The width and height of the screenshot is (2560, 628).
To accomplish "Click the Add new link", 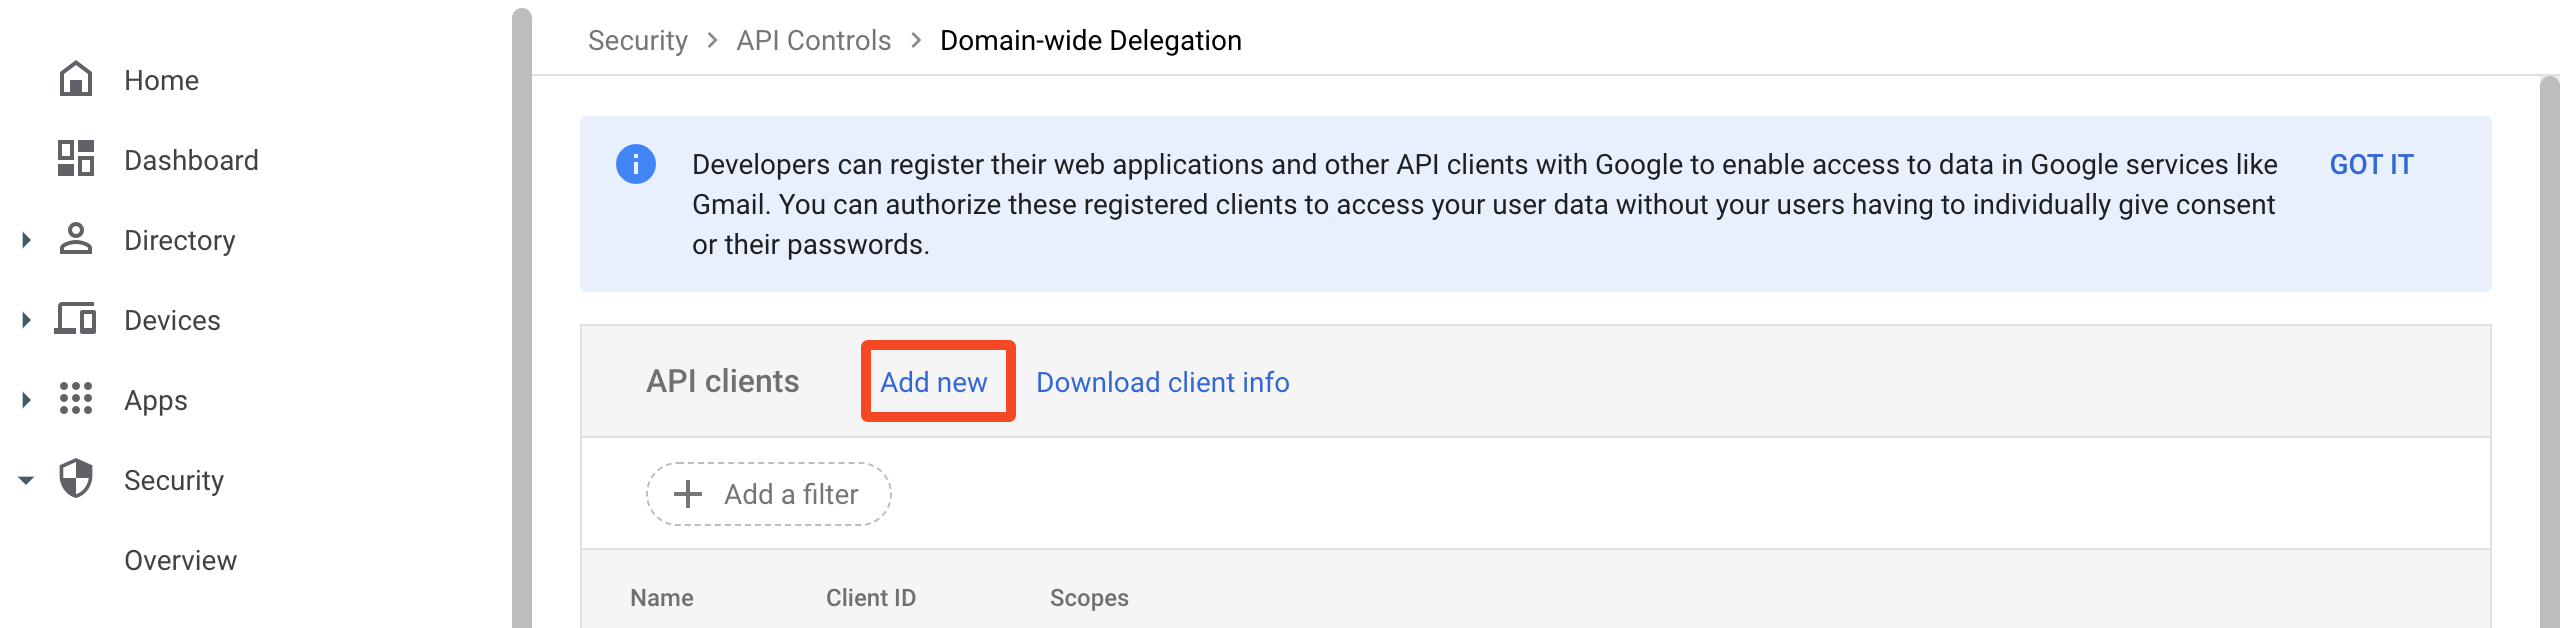I will point(935,382).
